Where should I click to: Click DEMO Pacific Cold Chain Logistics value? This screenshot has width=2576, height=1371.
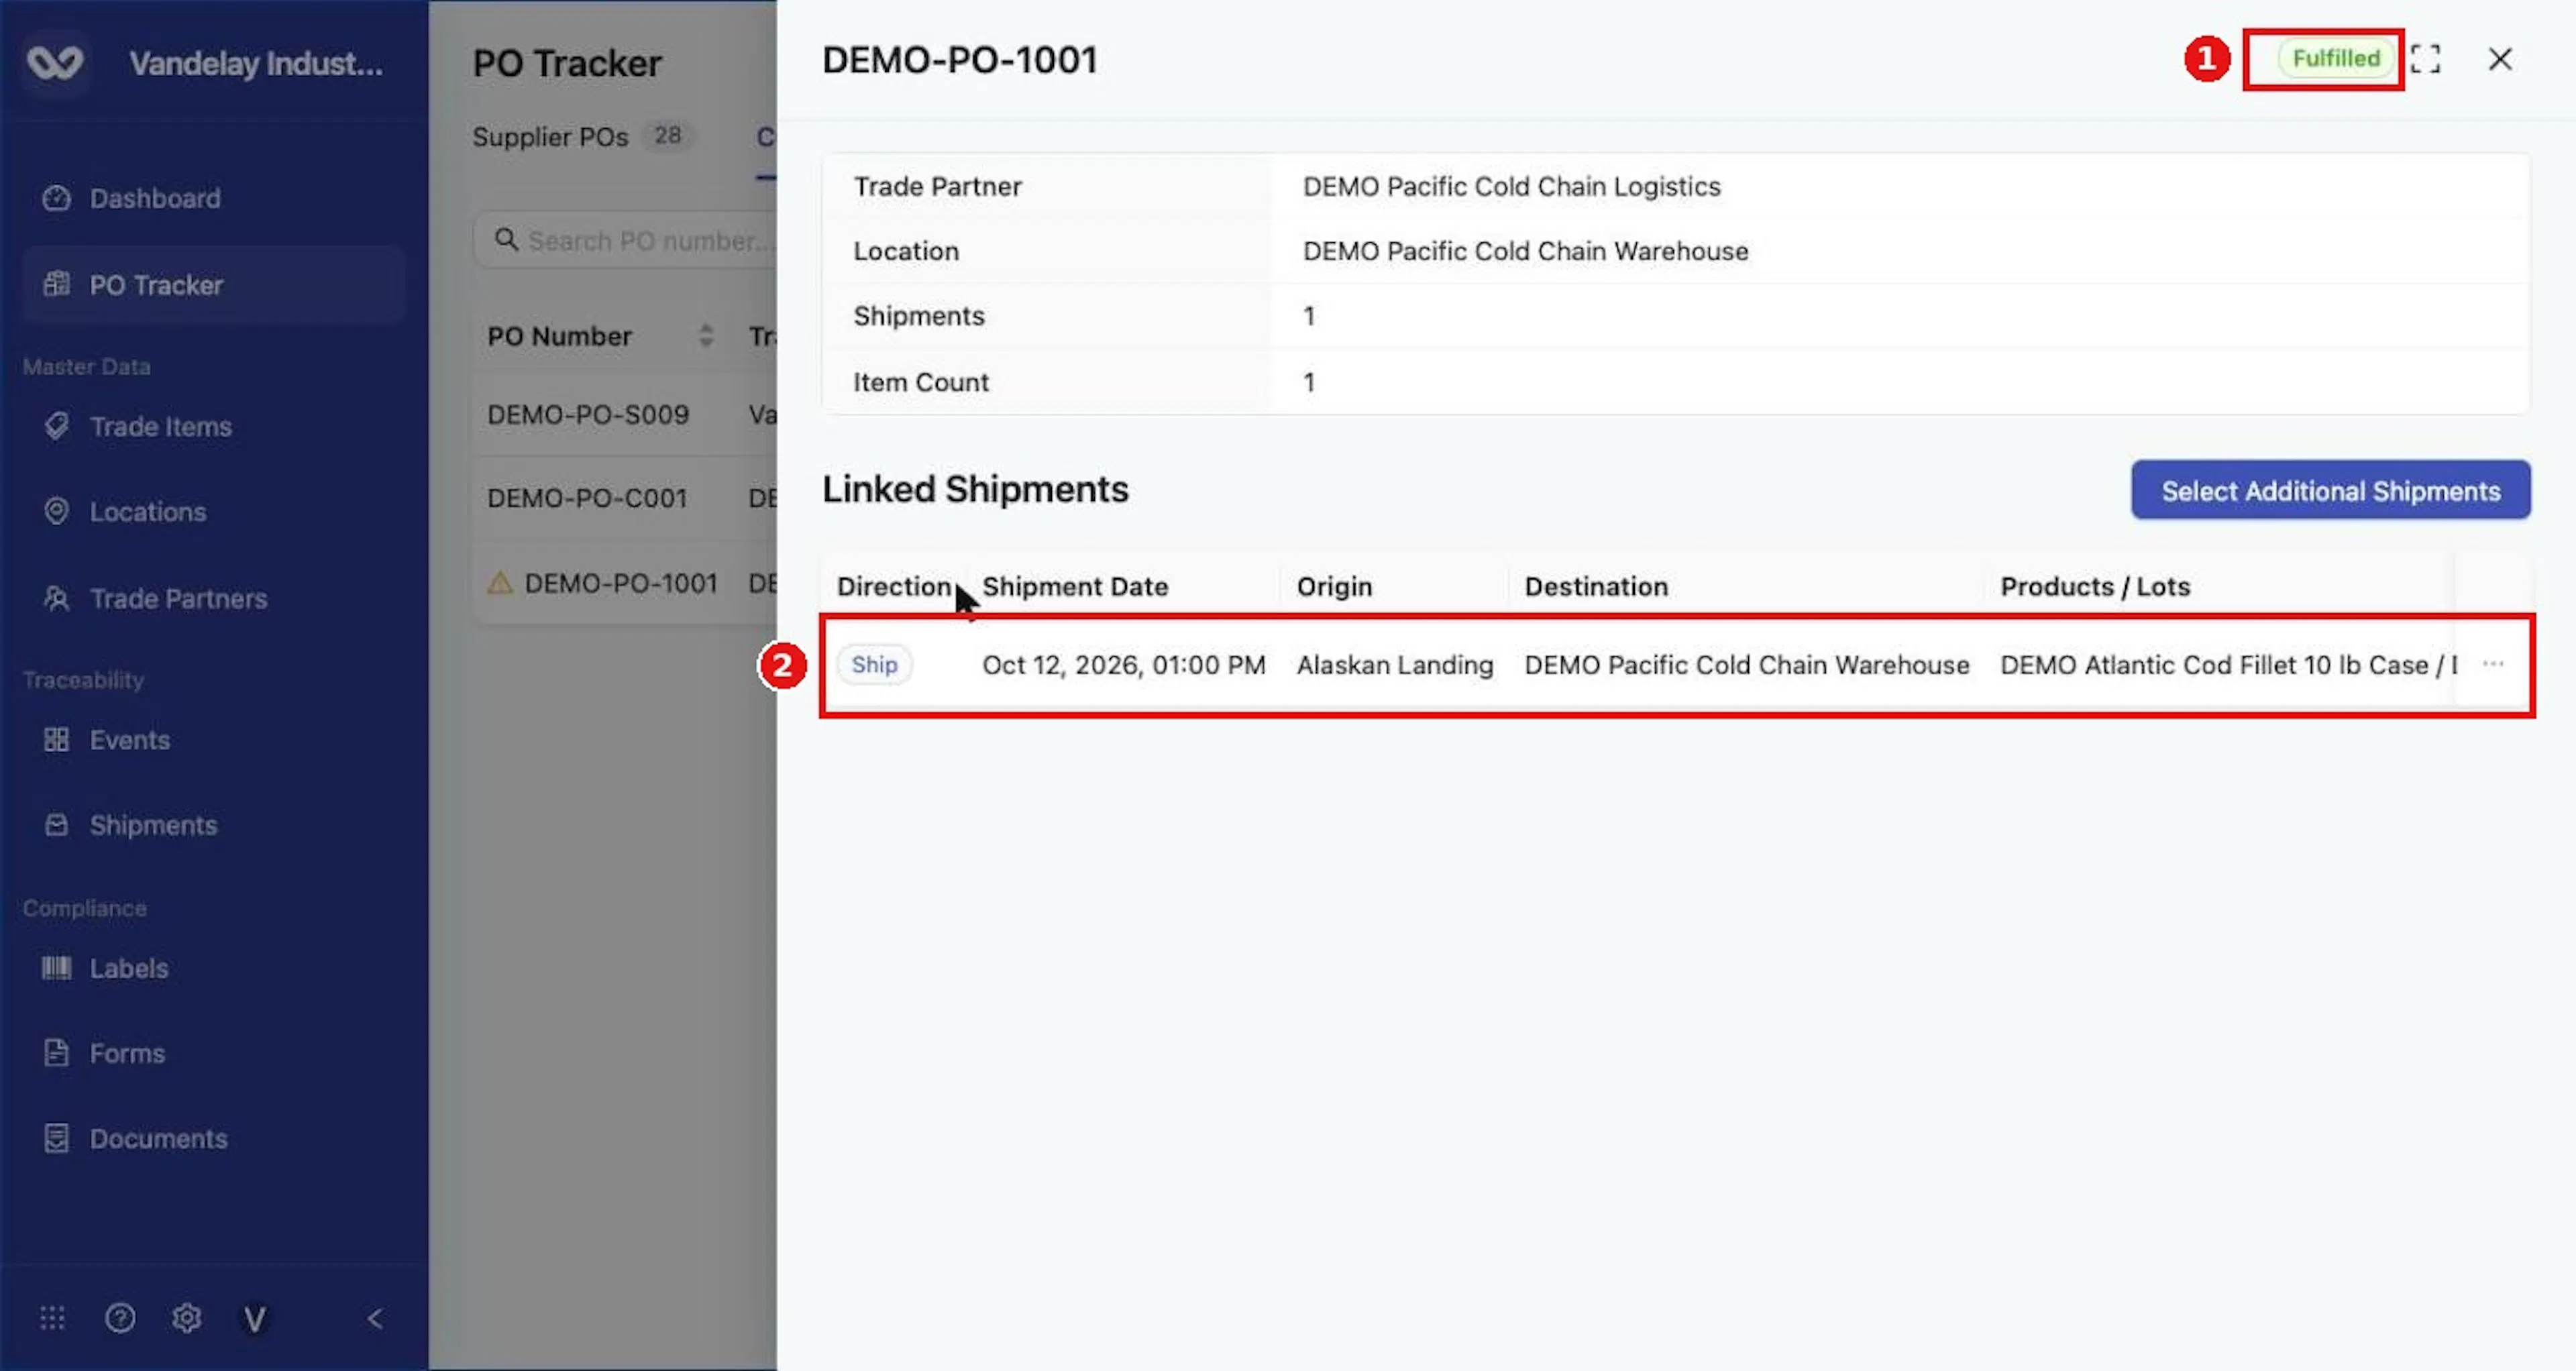(1511, 187)
